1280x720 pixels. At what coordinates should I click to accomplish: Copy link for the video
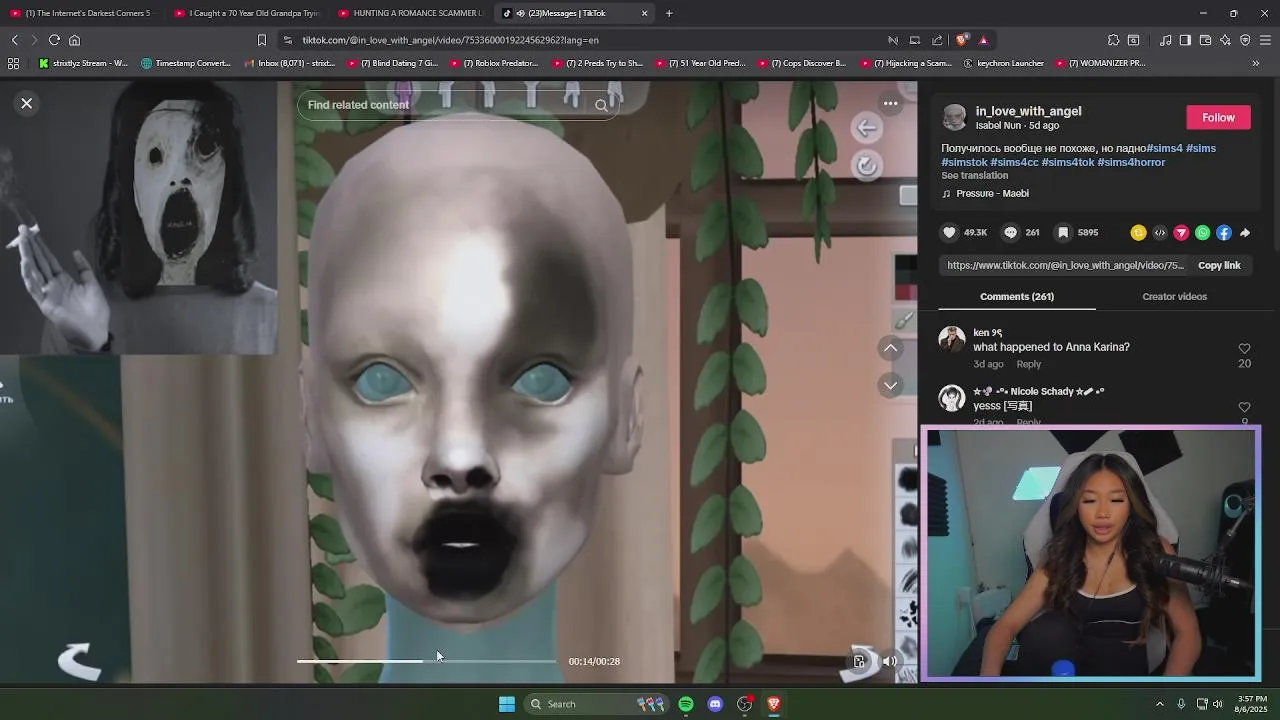click(1219, 266)
